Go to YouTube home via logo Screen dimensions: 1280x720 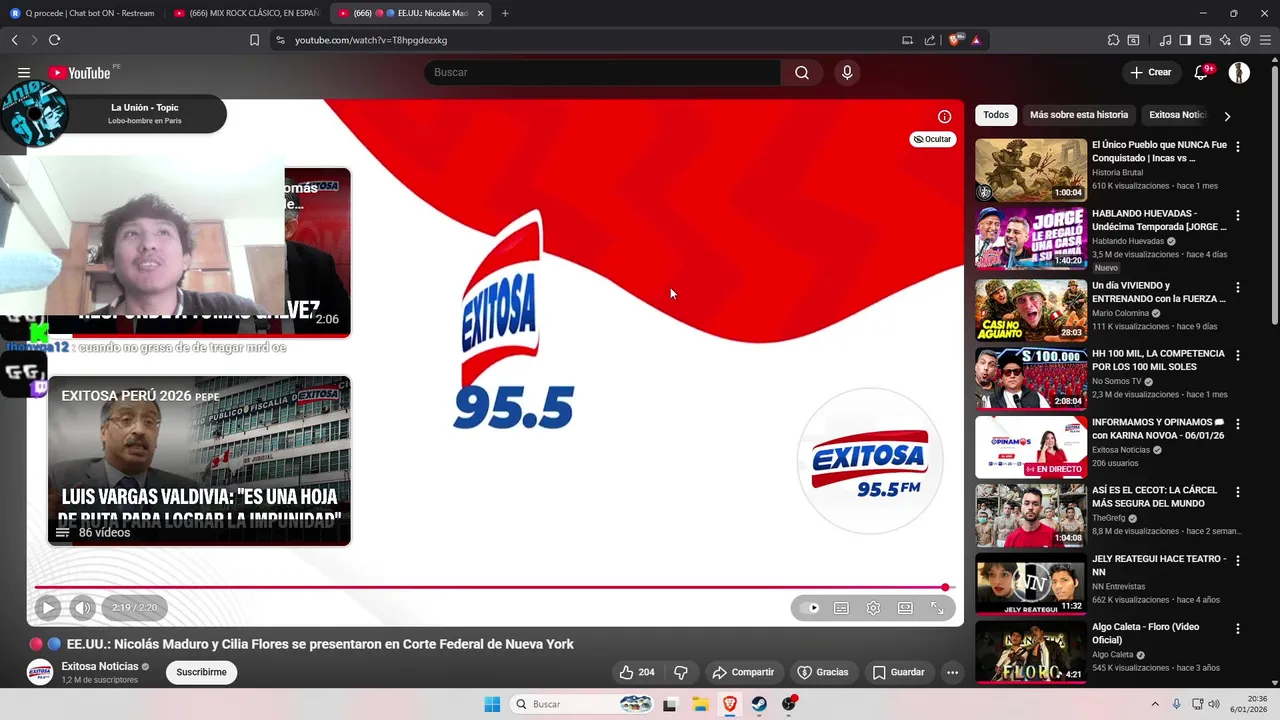click(79, 72)
